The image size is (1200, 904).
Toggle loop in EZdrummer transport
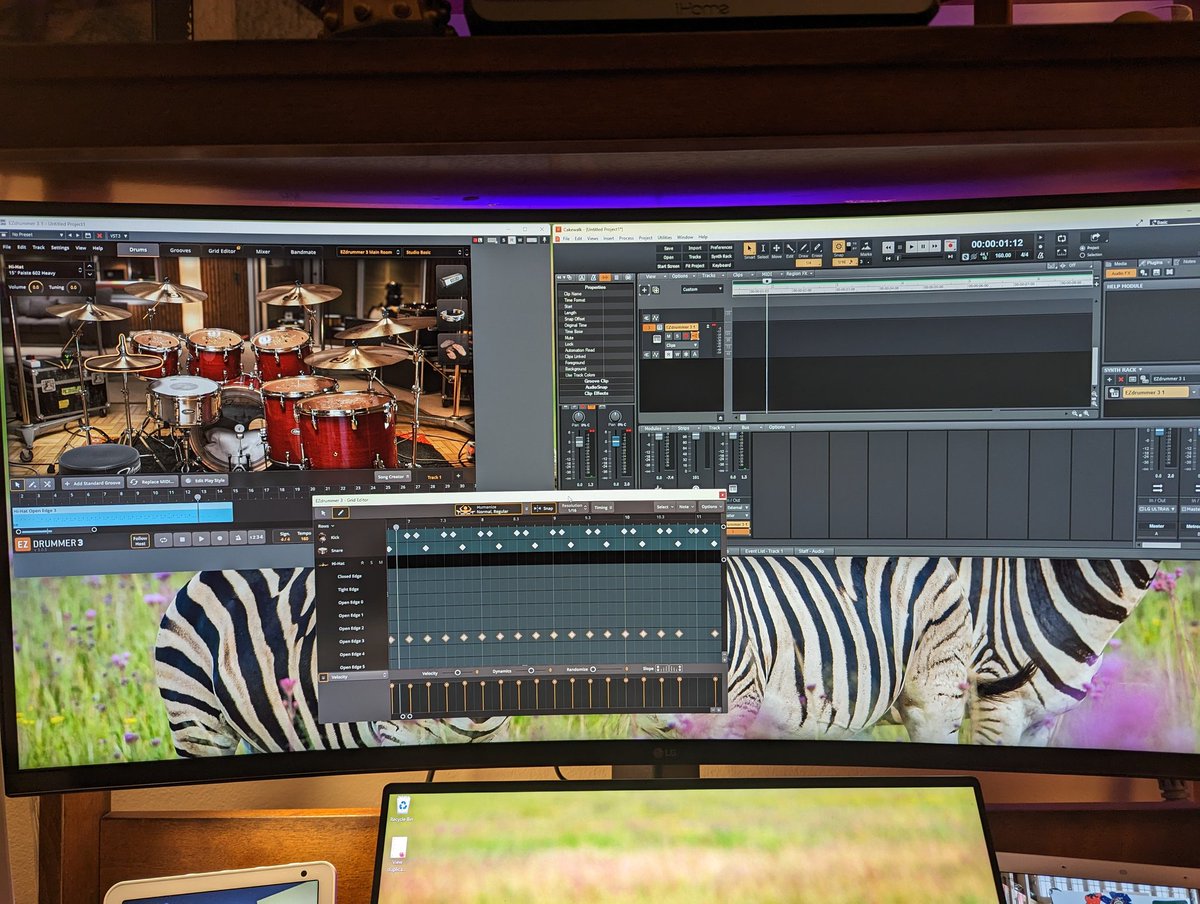(163, 539)
